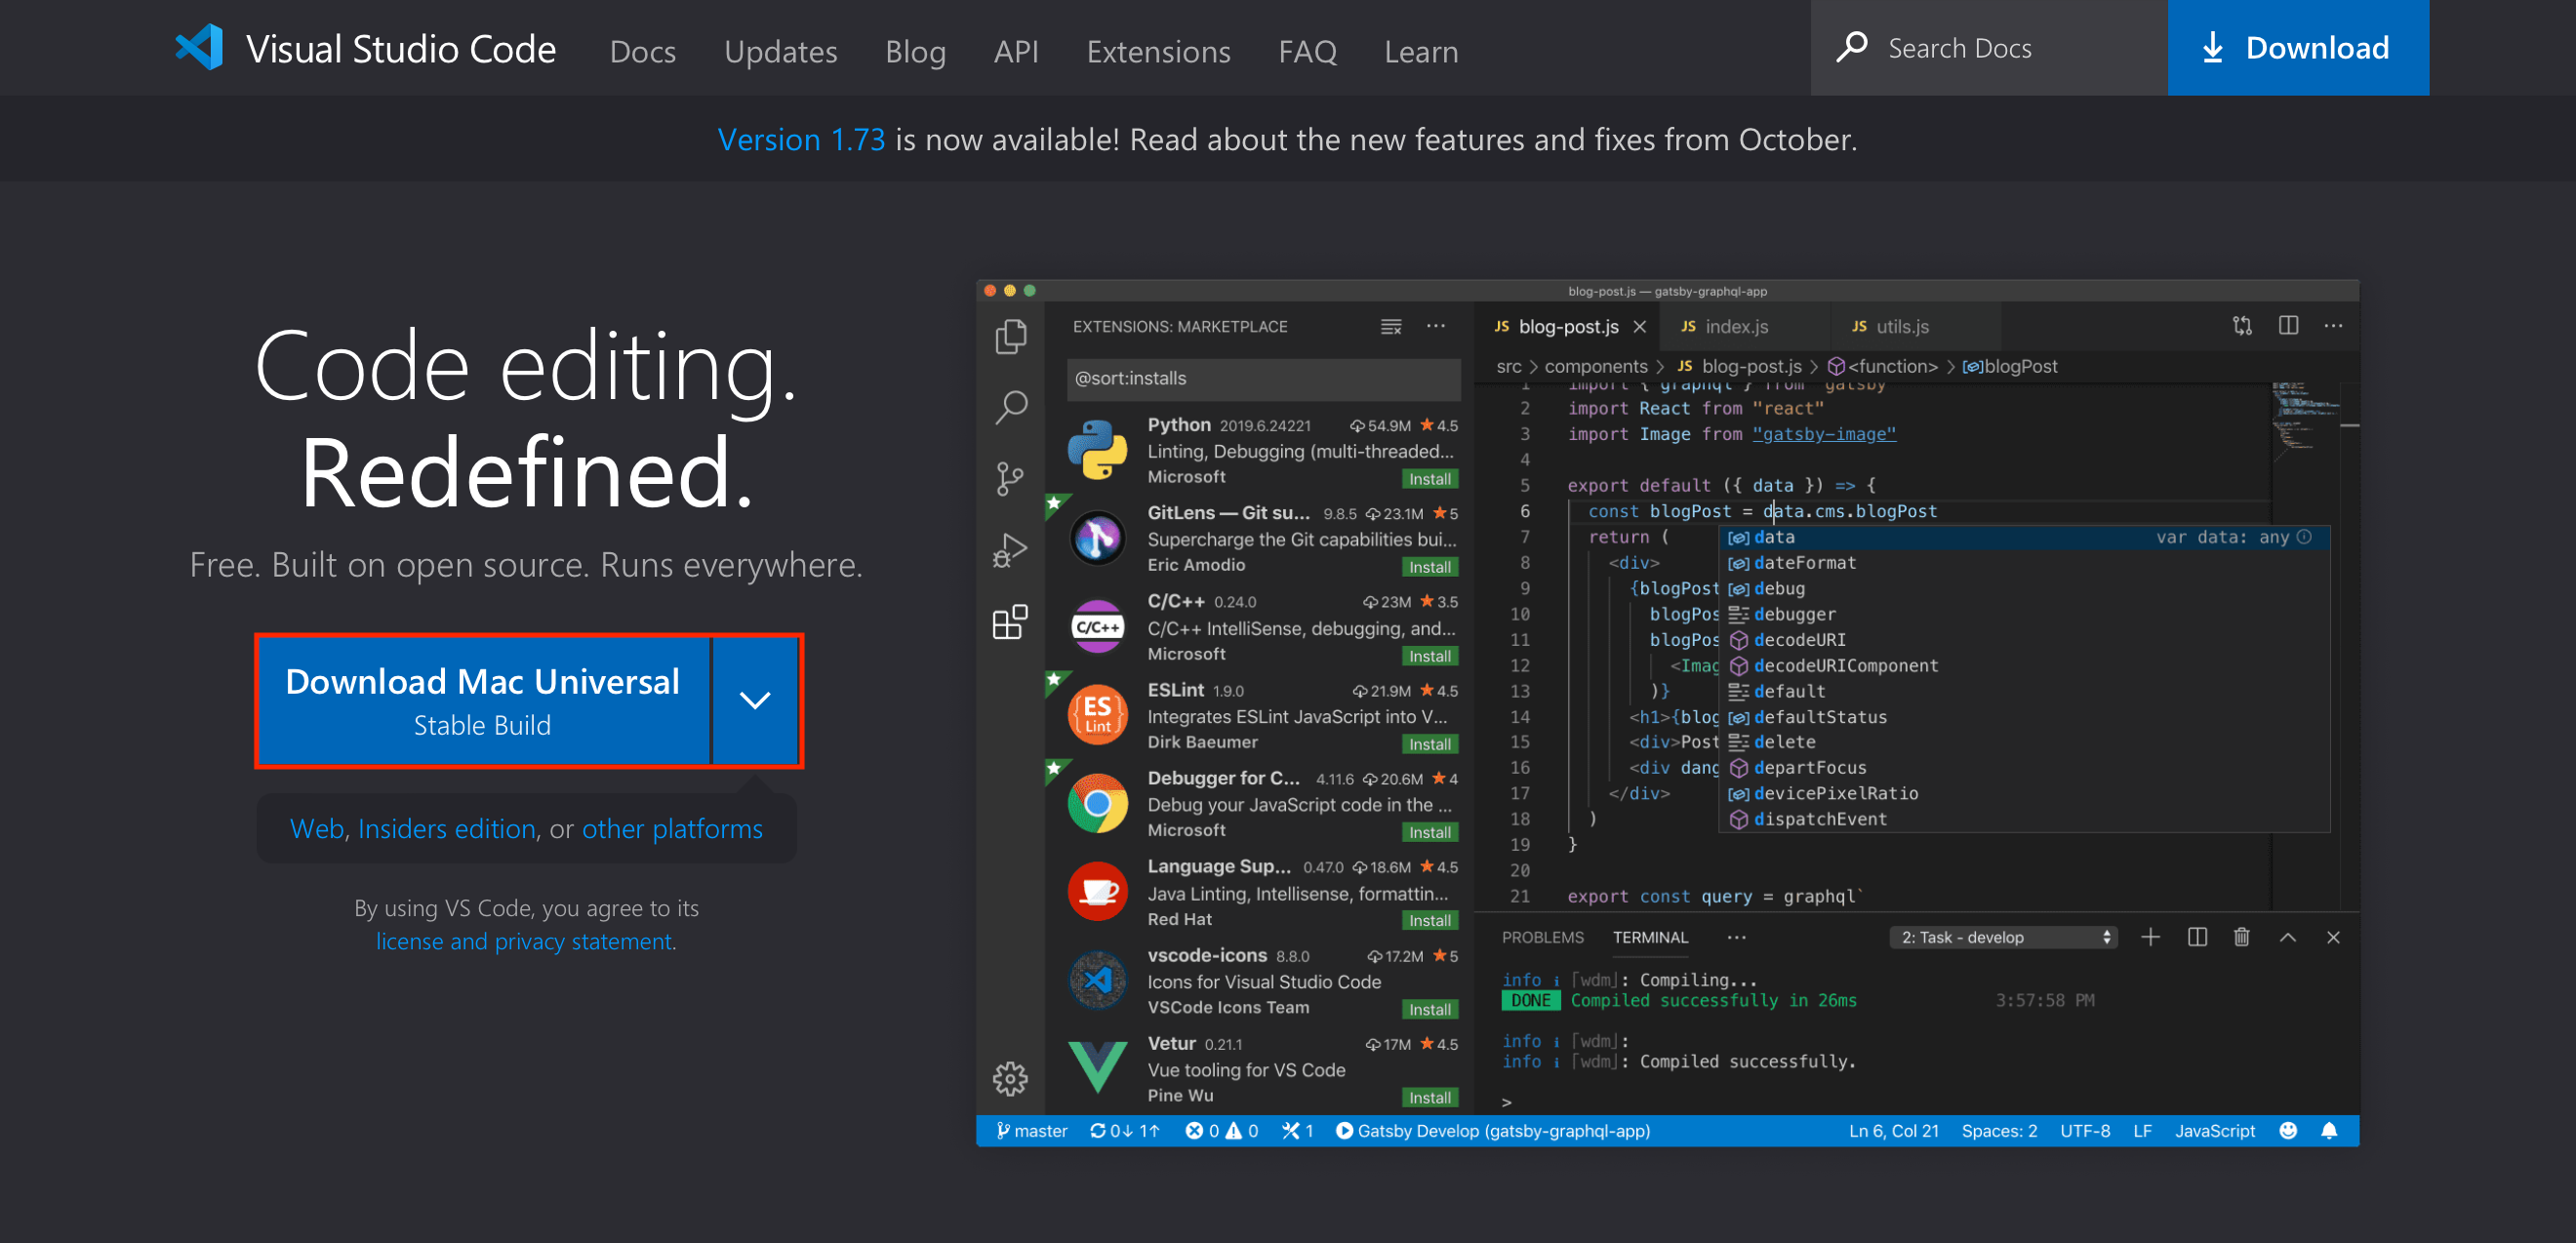Click the editor minimap scroll area
The width and height of the screenshot is (2576, 1243).
(2305, 420)
